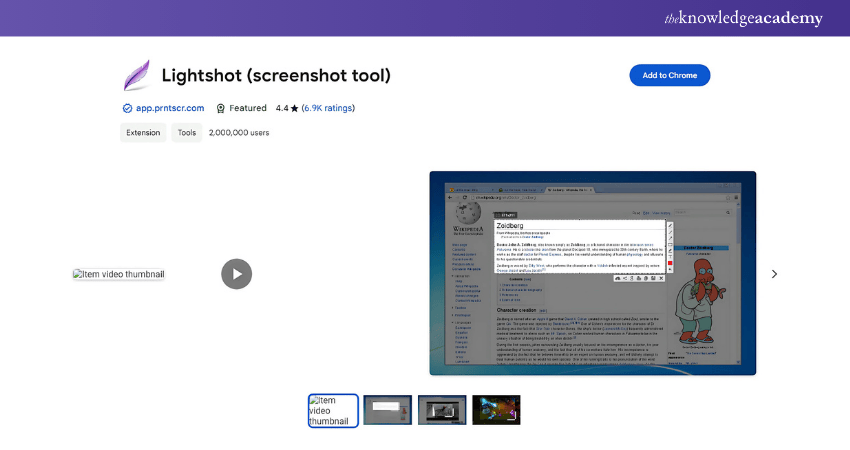
Task: Show the next screenshot with right chevron
Action: click(x=774, y=274)
